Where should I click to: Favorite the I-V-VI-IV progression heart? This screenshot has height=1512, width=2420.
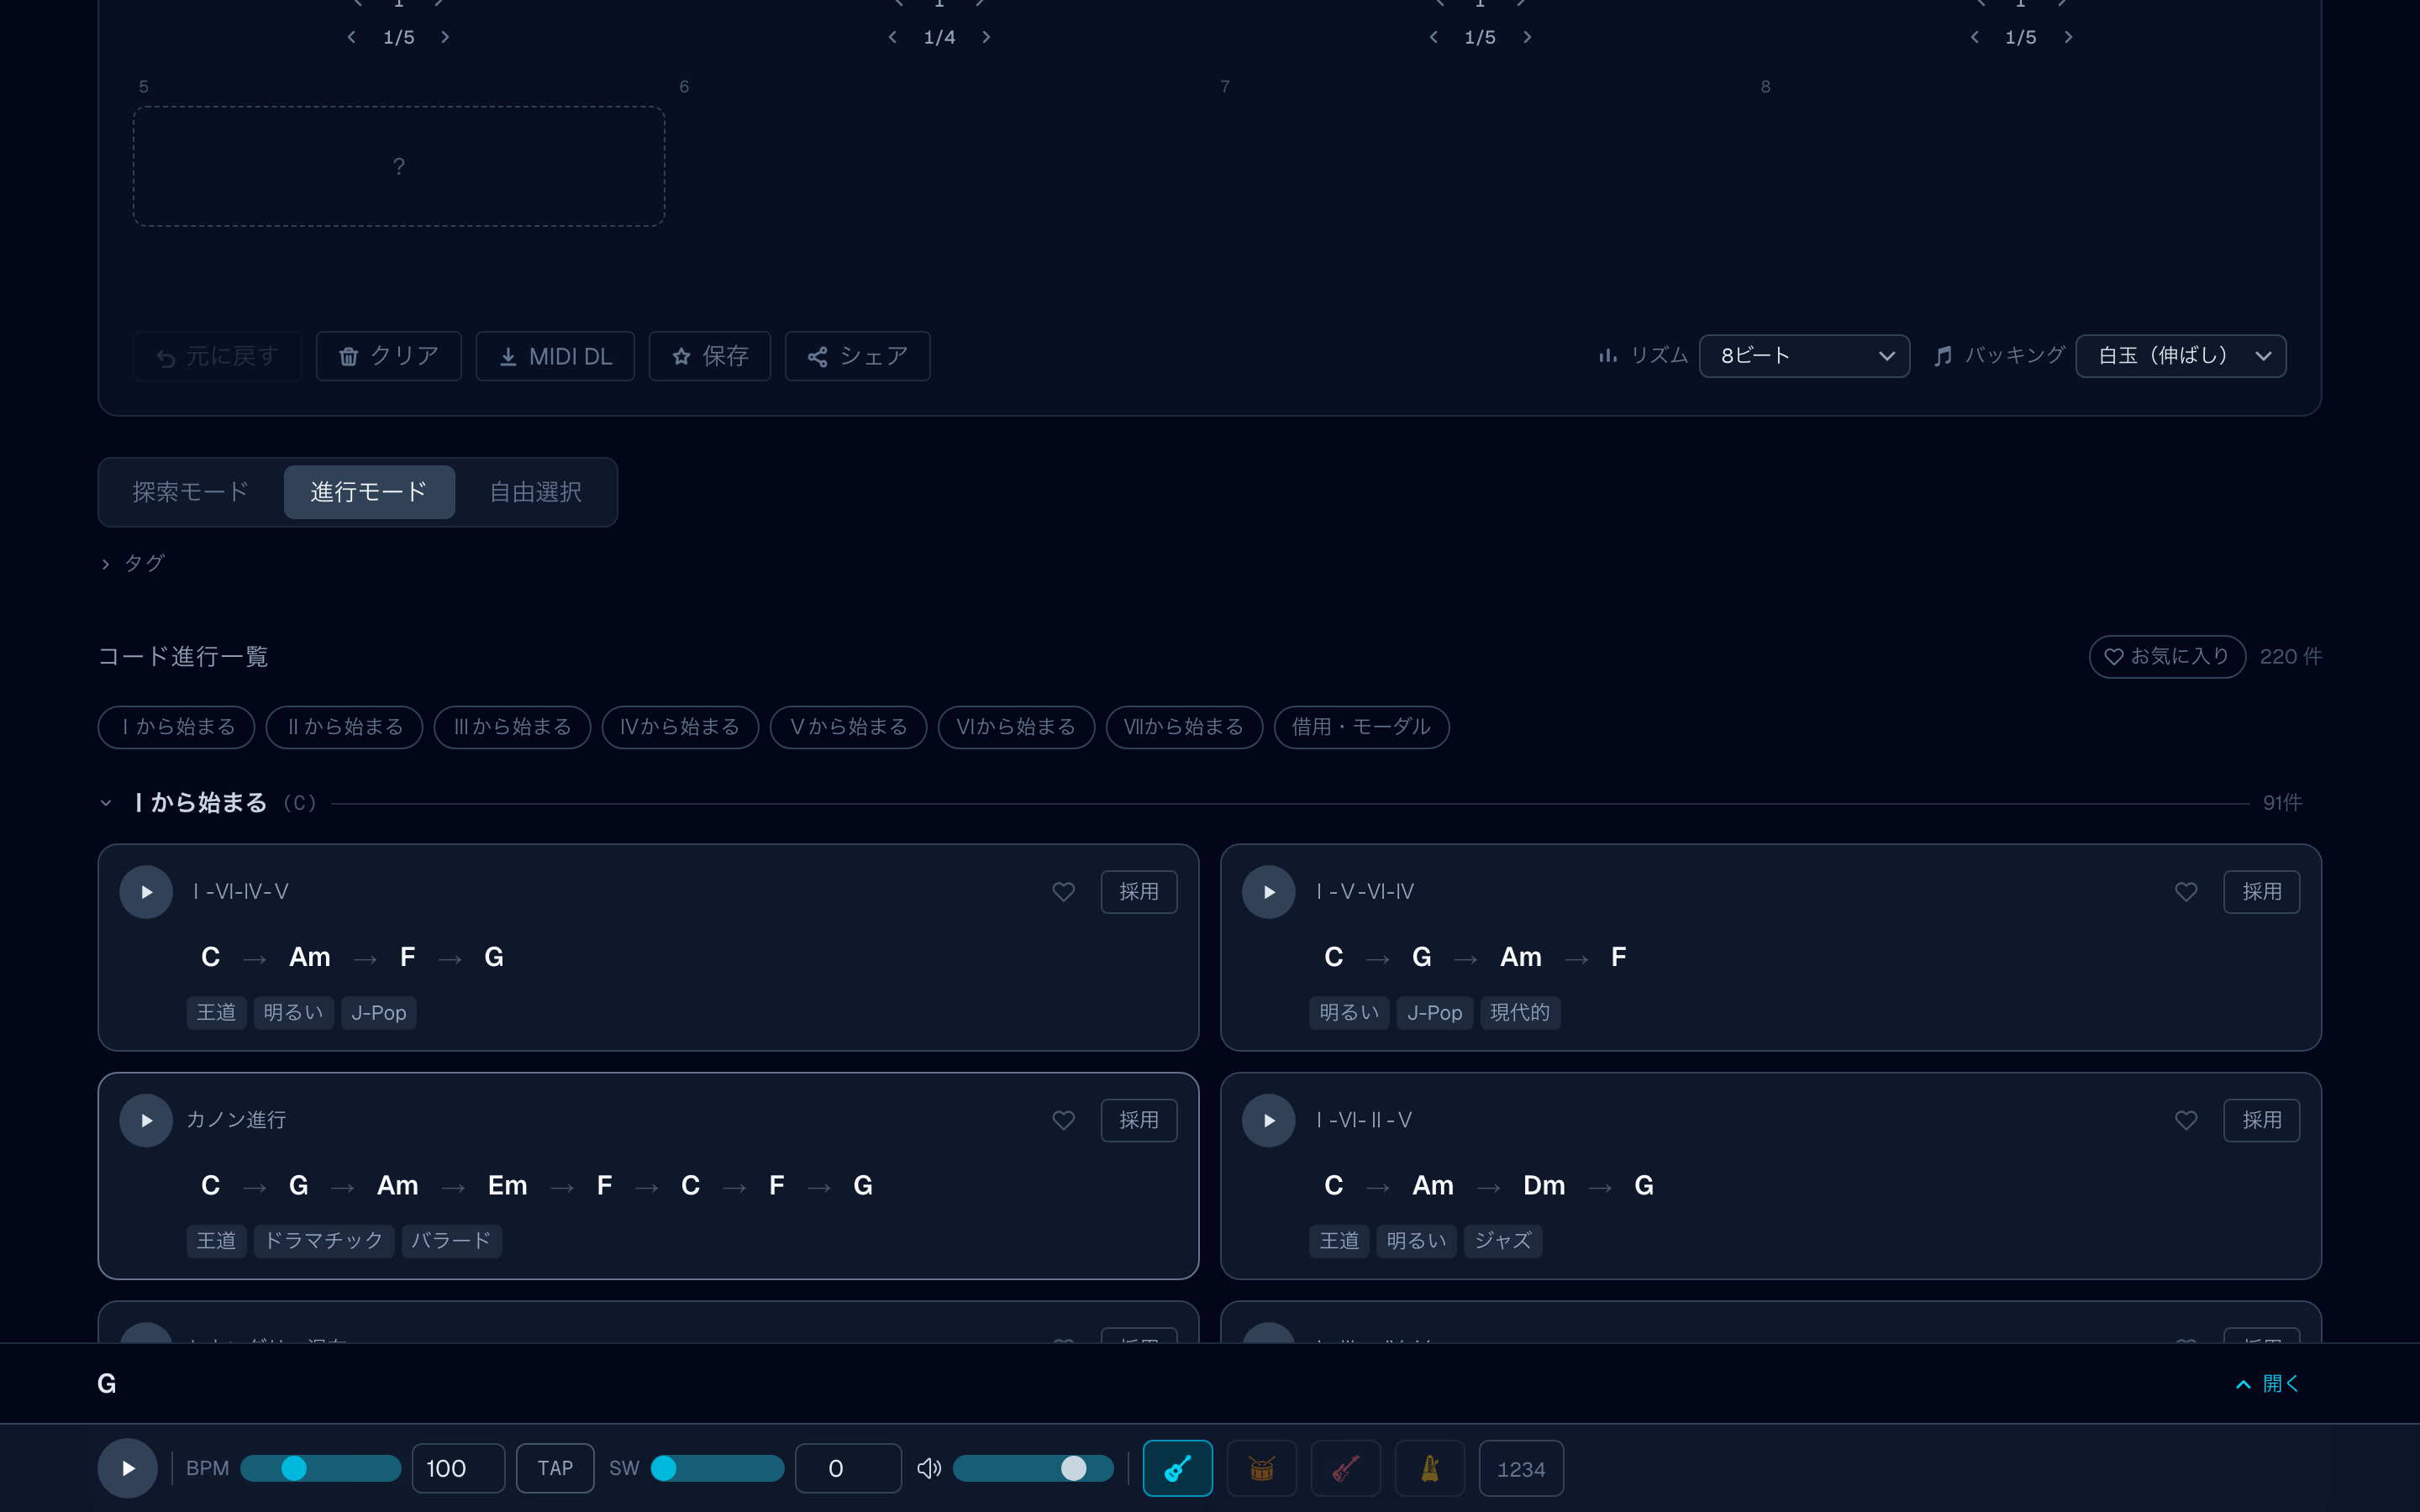(2186, 891)
